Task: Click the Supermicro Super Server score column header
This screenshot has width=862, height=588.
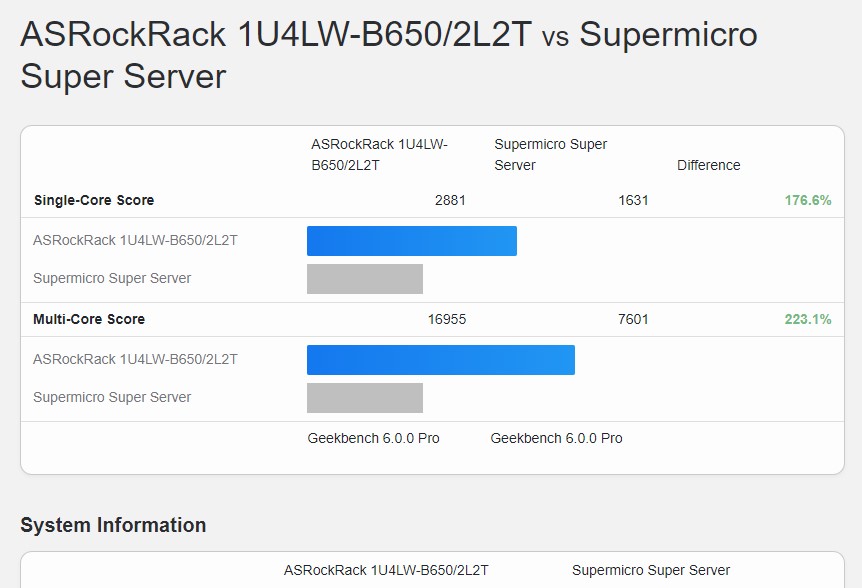Action: pos(550,154)
